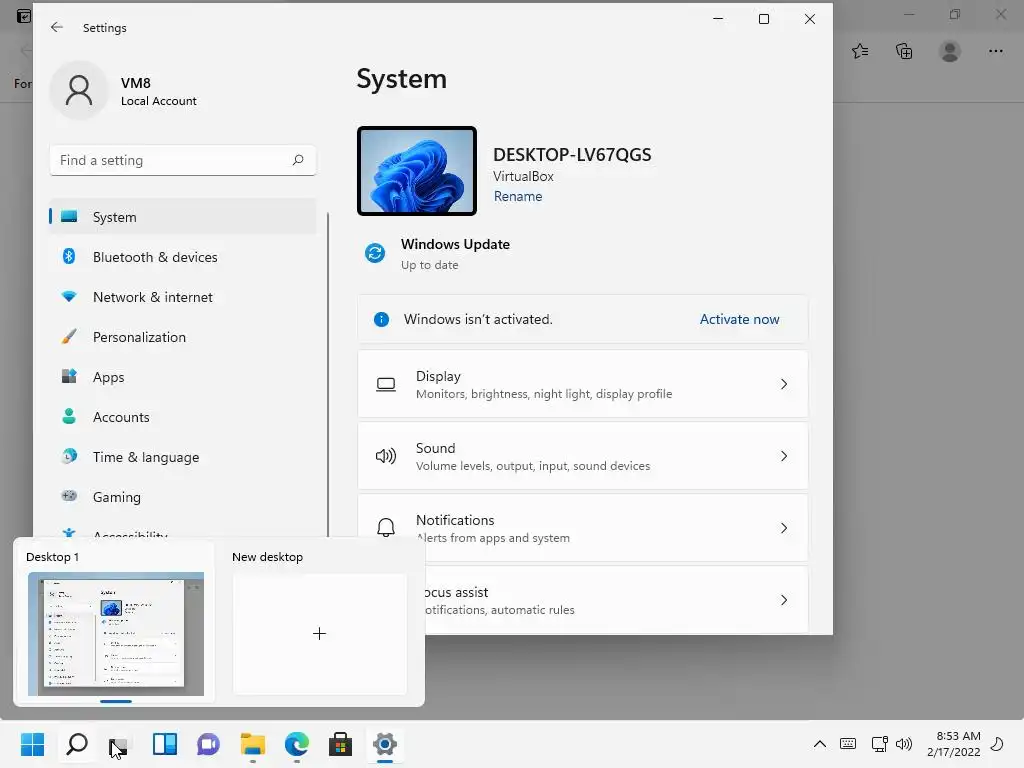This screenshot has height=768, width=1024.
Task: Click Edge window Collections icon
Action: 904,51
